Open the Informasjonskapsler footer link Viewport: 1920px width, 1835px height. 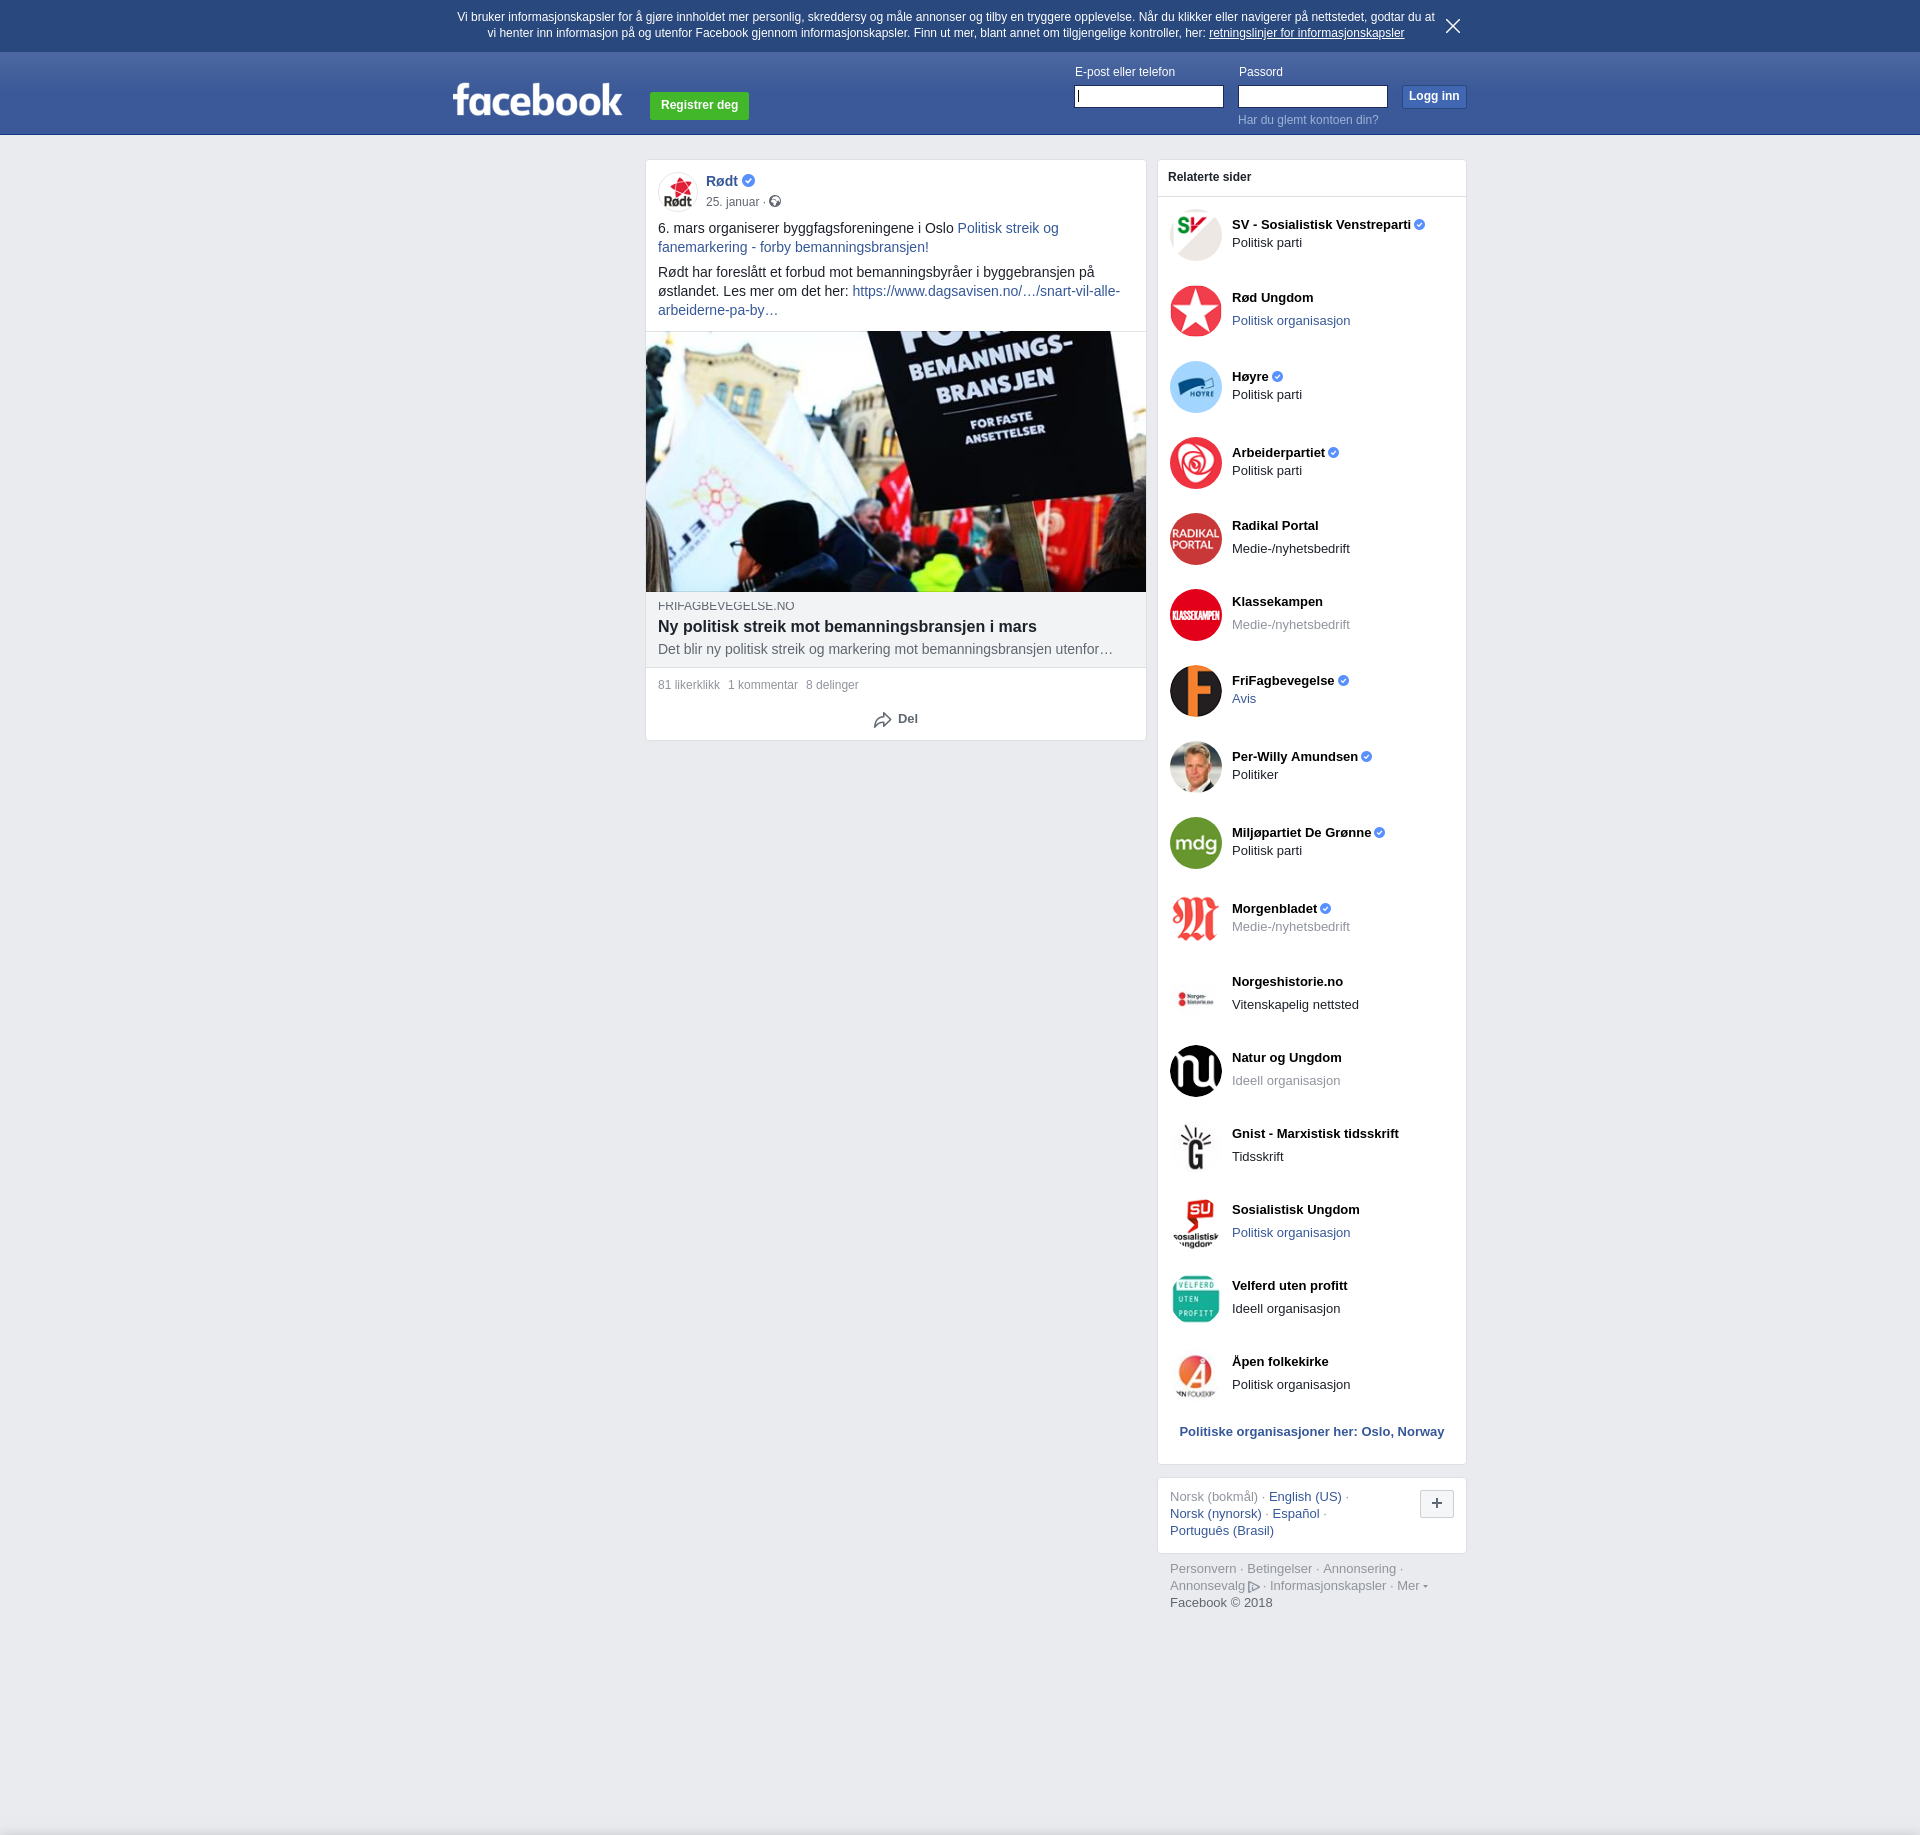coord(1328,1586)
